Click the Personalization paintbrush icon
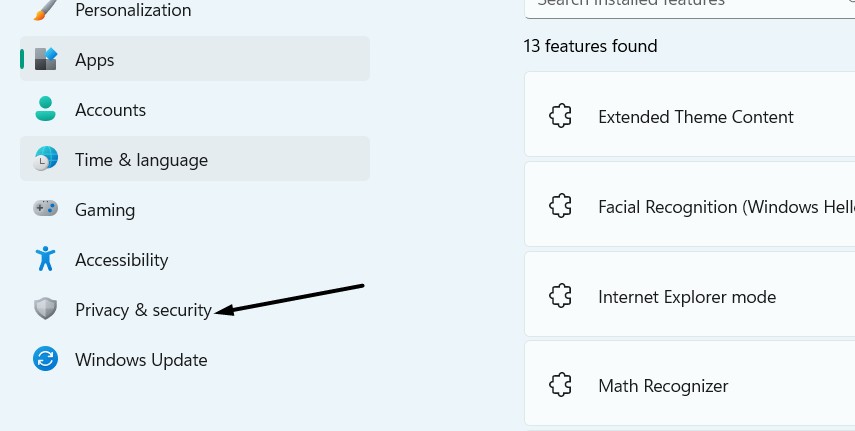 [45, 10]
